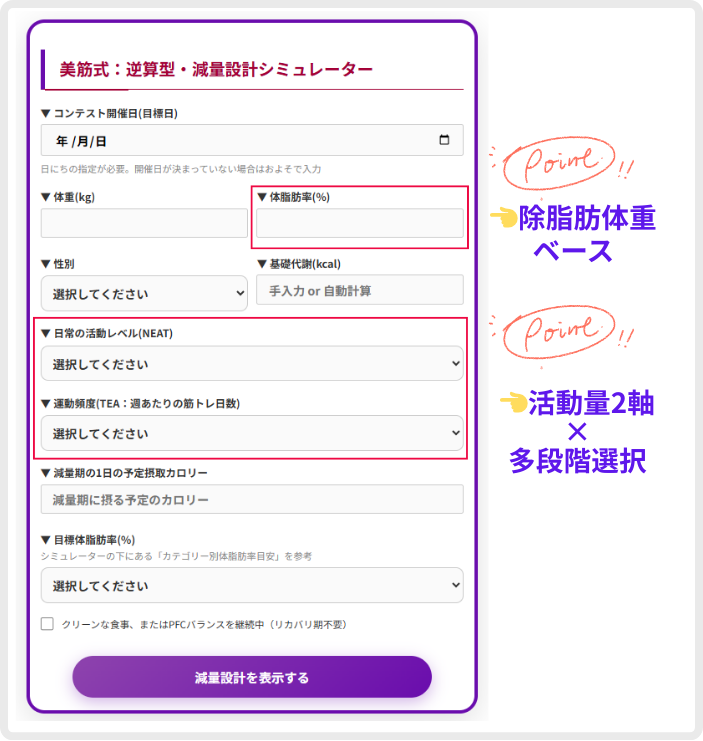Image resolution: width=703 pixels, height=741 pixels.
Task: Click the 性別 label
Action: 58,264
